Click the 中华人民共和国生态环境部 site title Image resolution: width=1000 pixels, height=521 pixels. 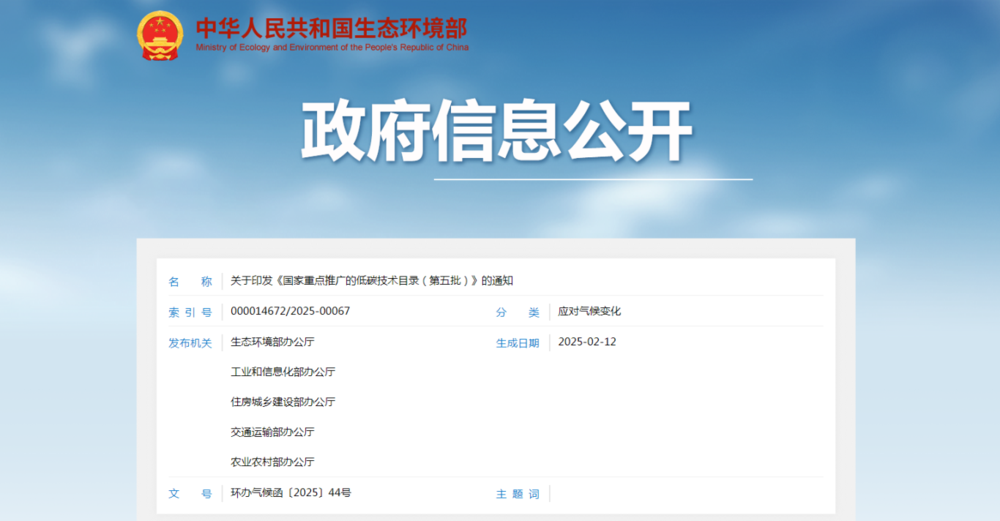click(x=331, y=27)
